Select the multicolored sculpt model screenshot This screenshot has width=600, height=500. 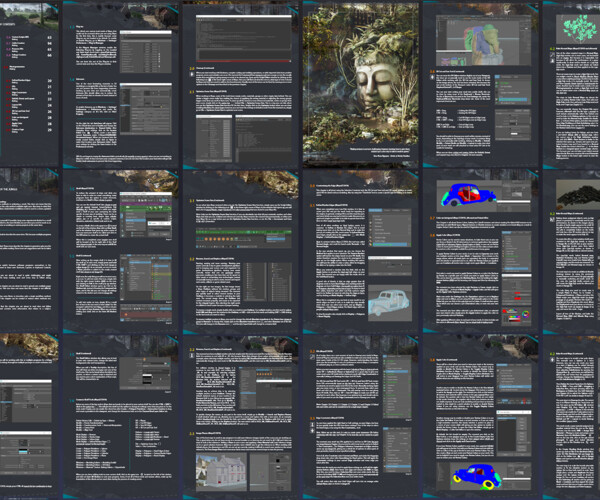tap(483, 41)
